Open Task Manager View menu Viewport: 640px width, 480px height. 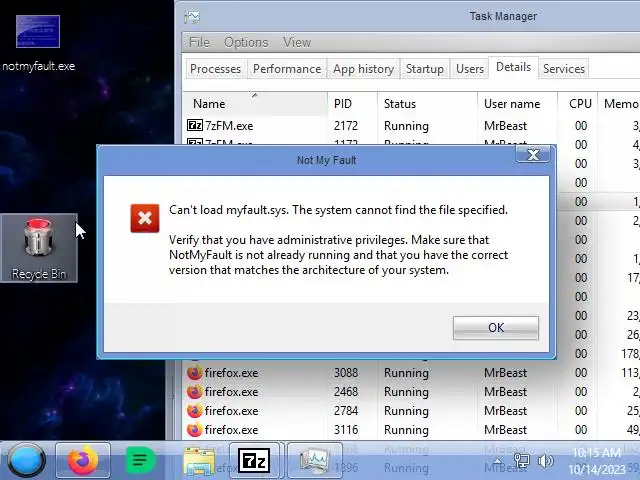coord(297,42)
